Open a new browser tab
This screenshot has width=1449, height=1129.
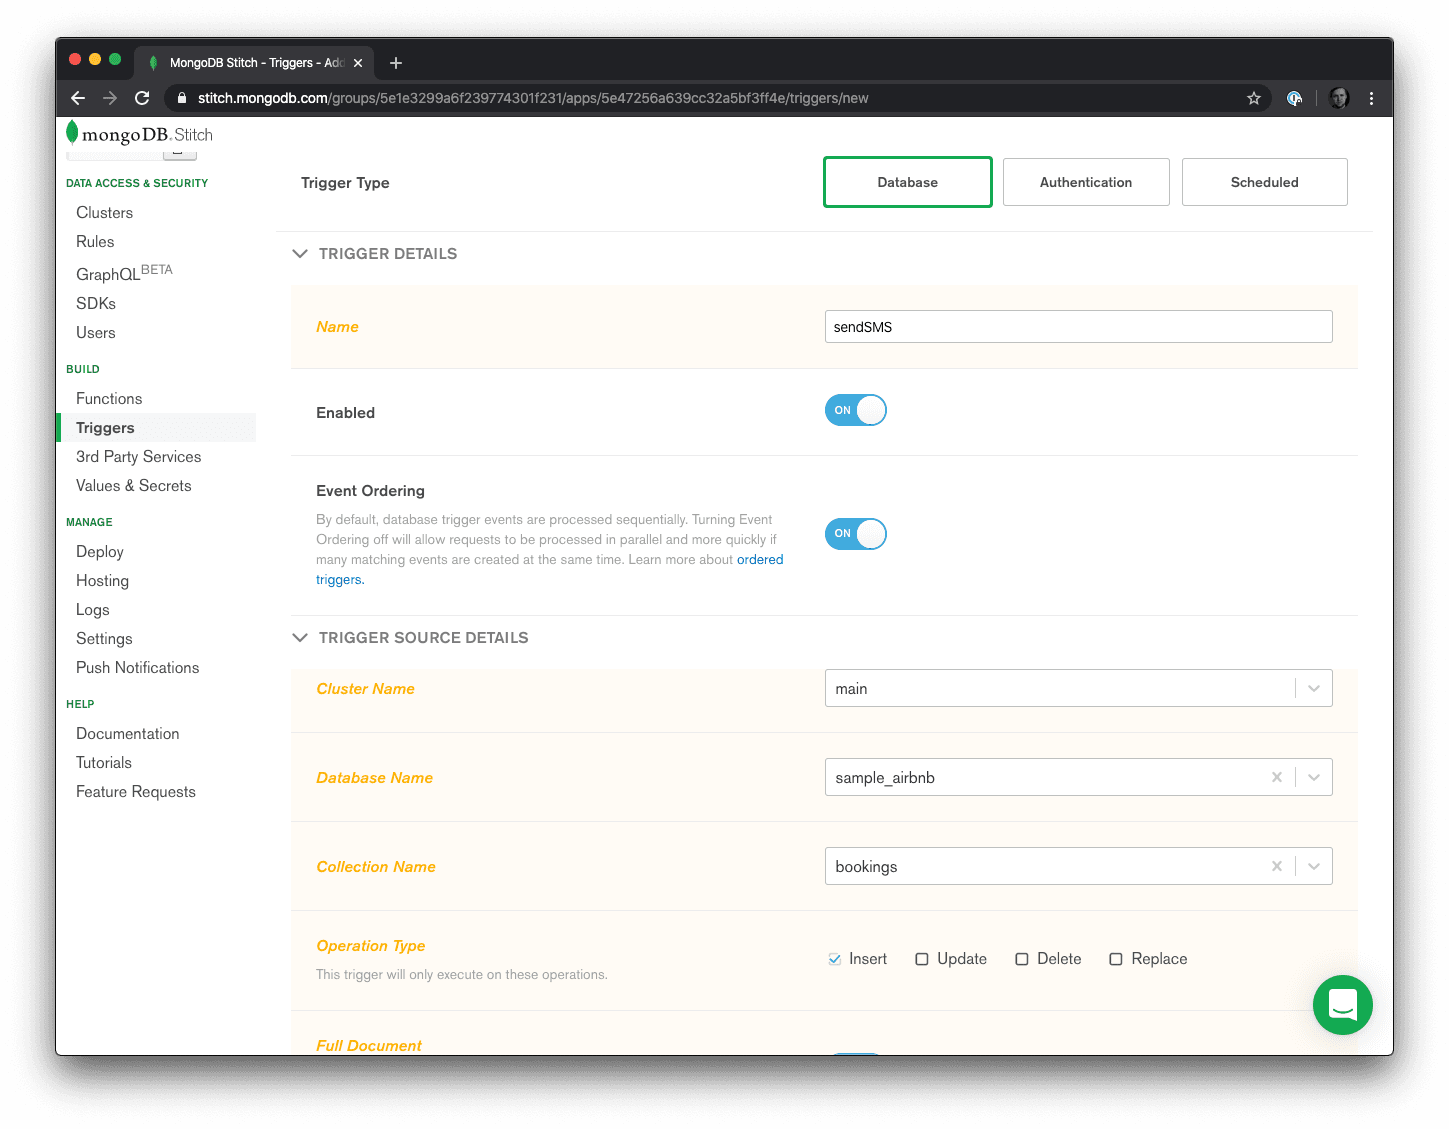[396, 63]
